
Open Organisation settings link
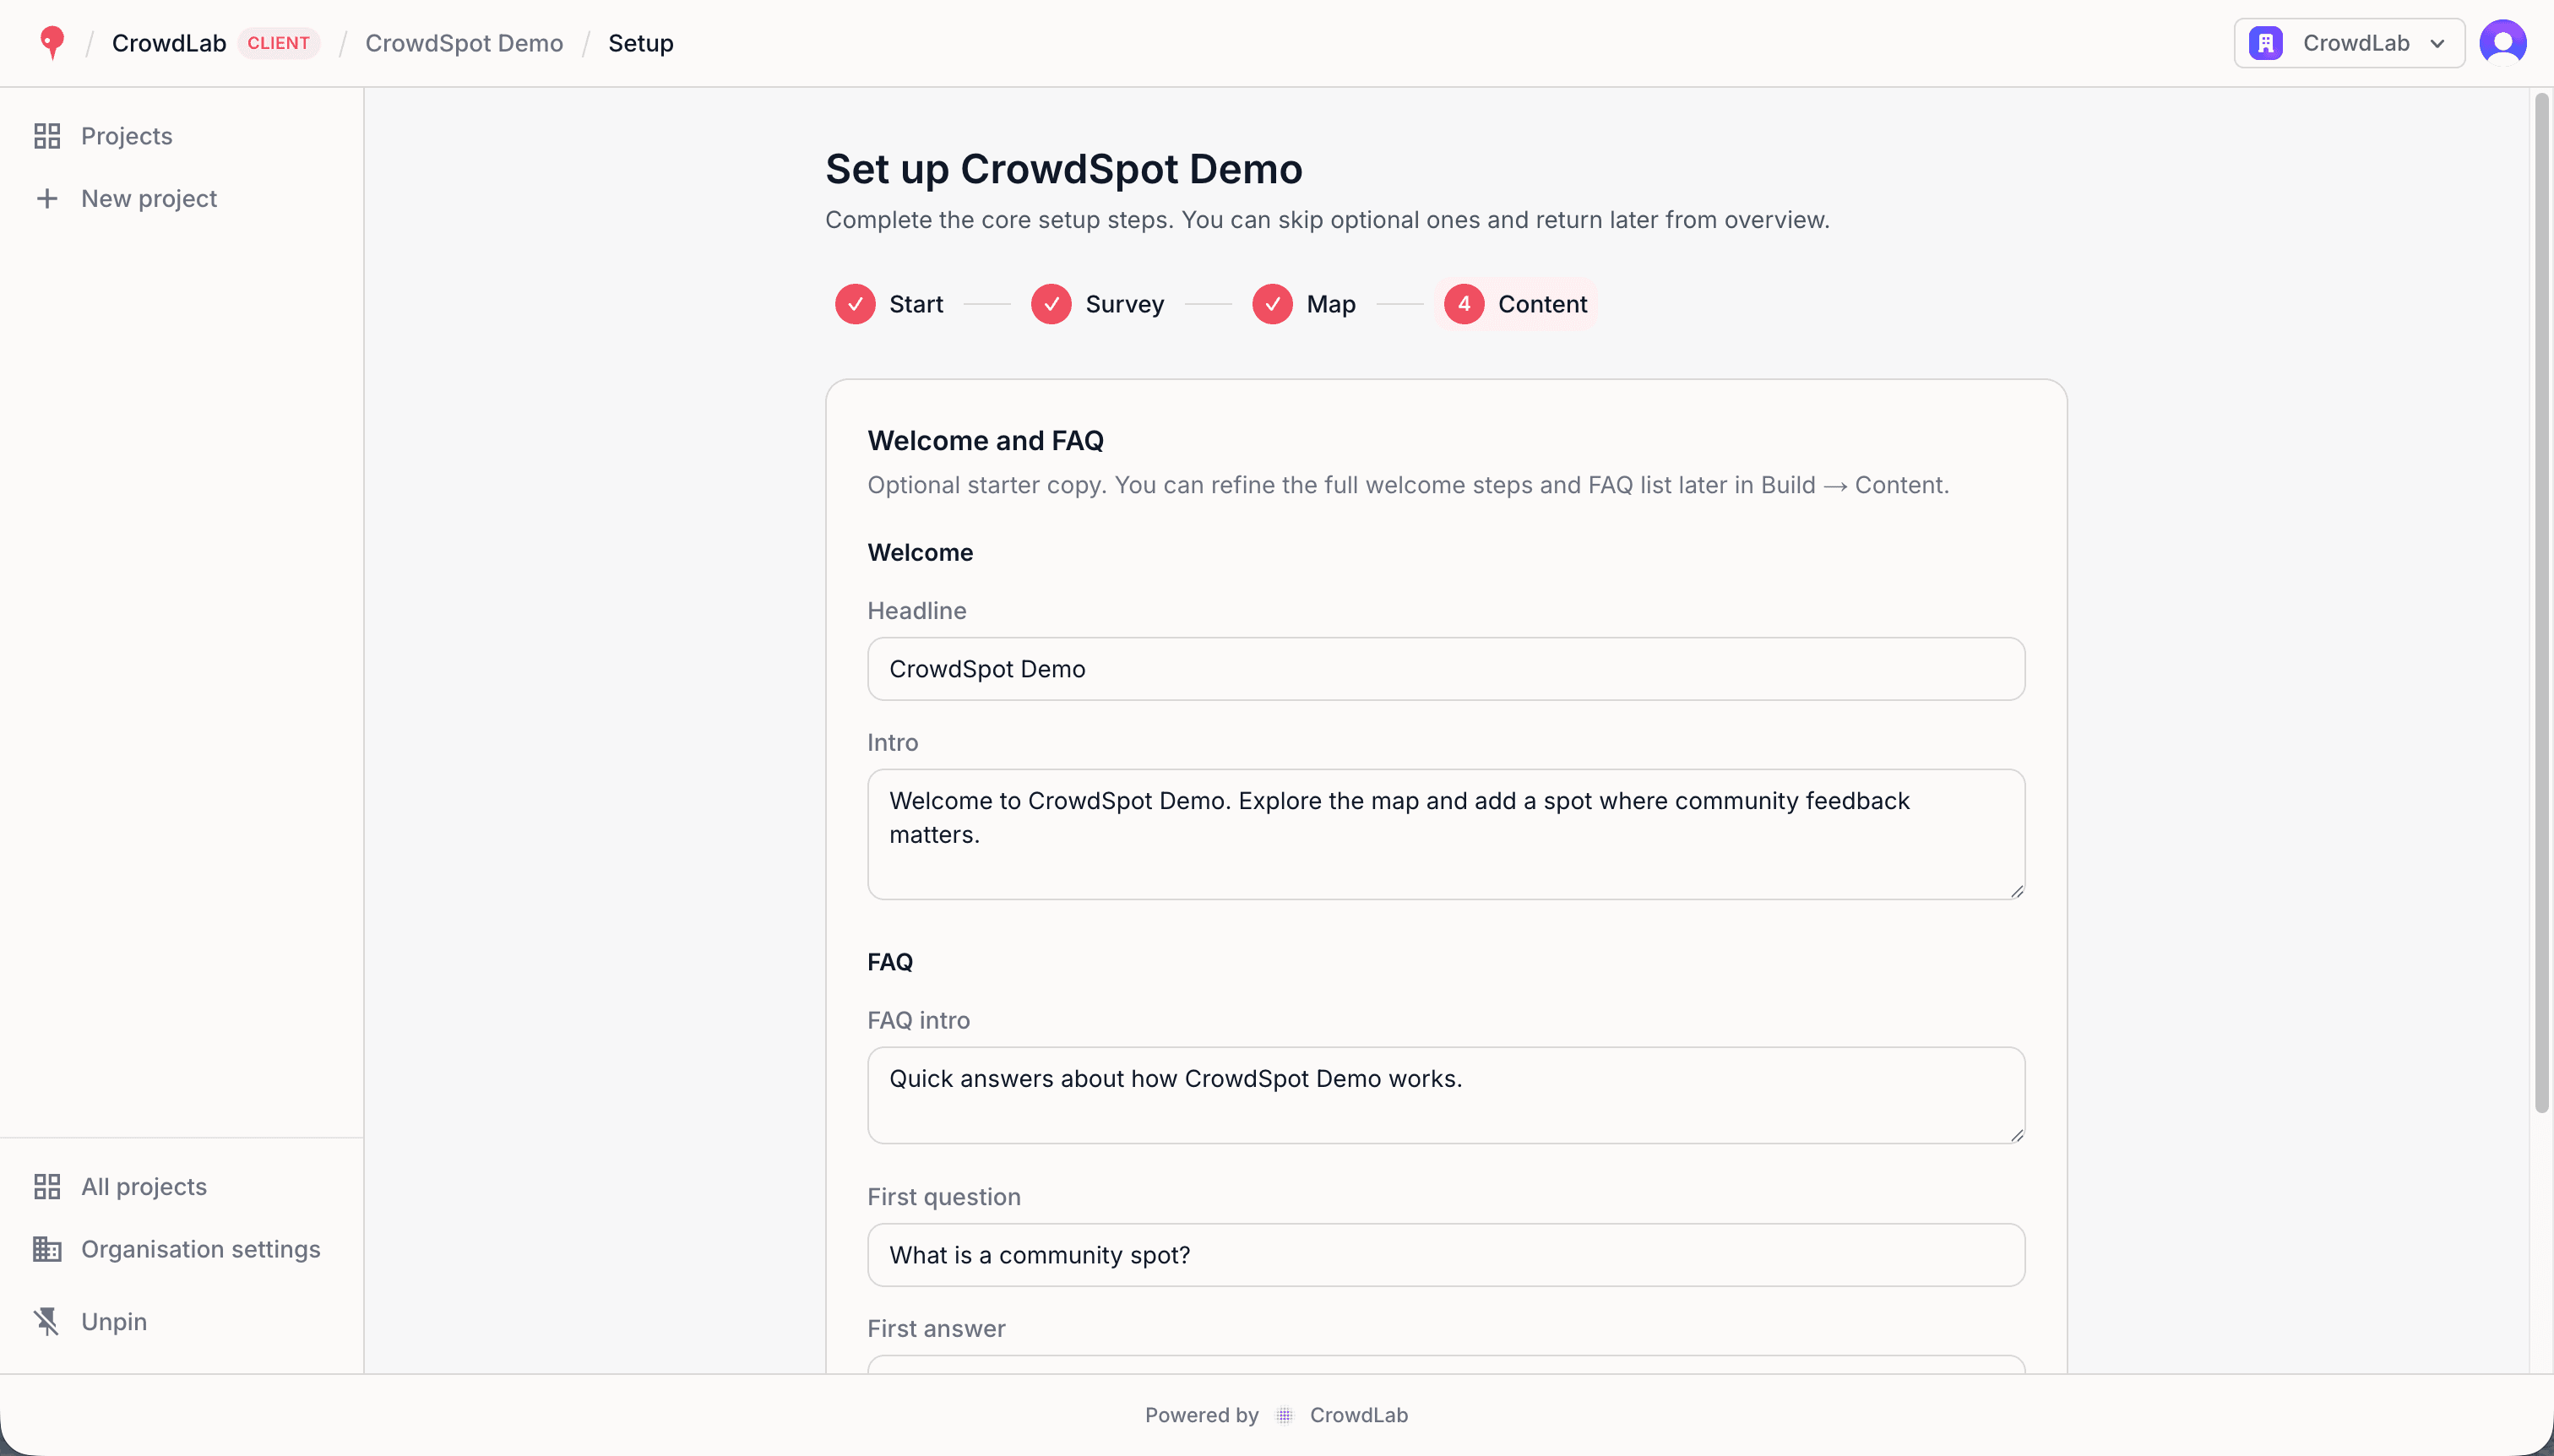click(x=201, y=1250)
